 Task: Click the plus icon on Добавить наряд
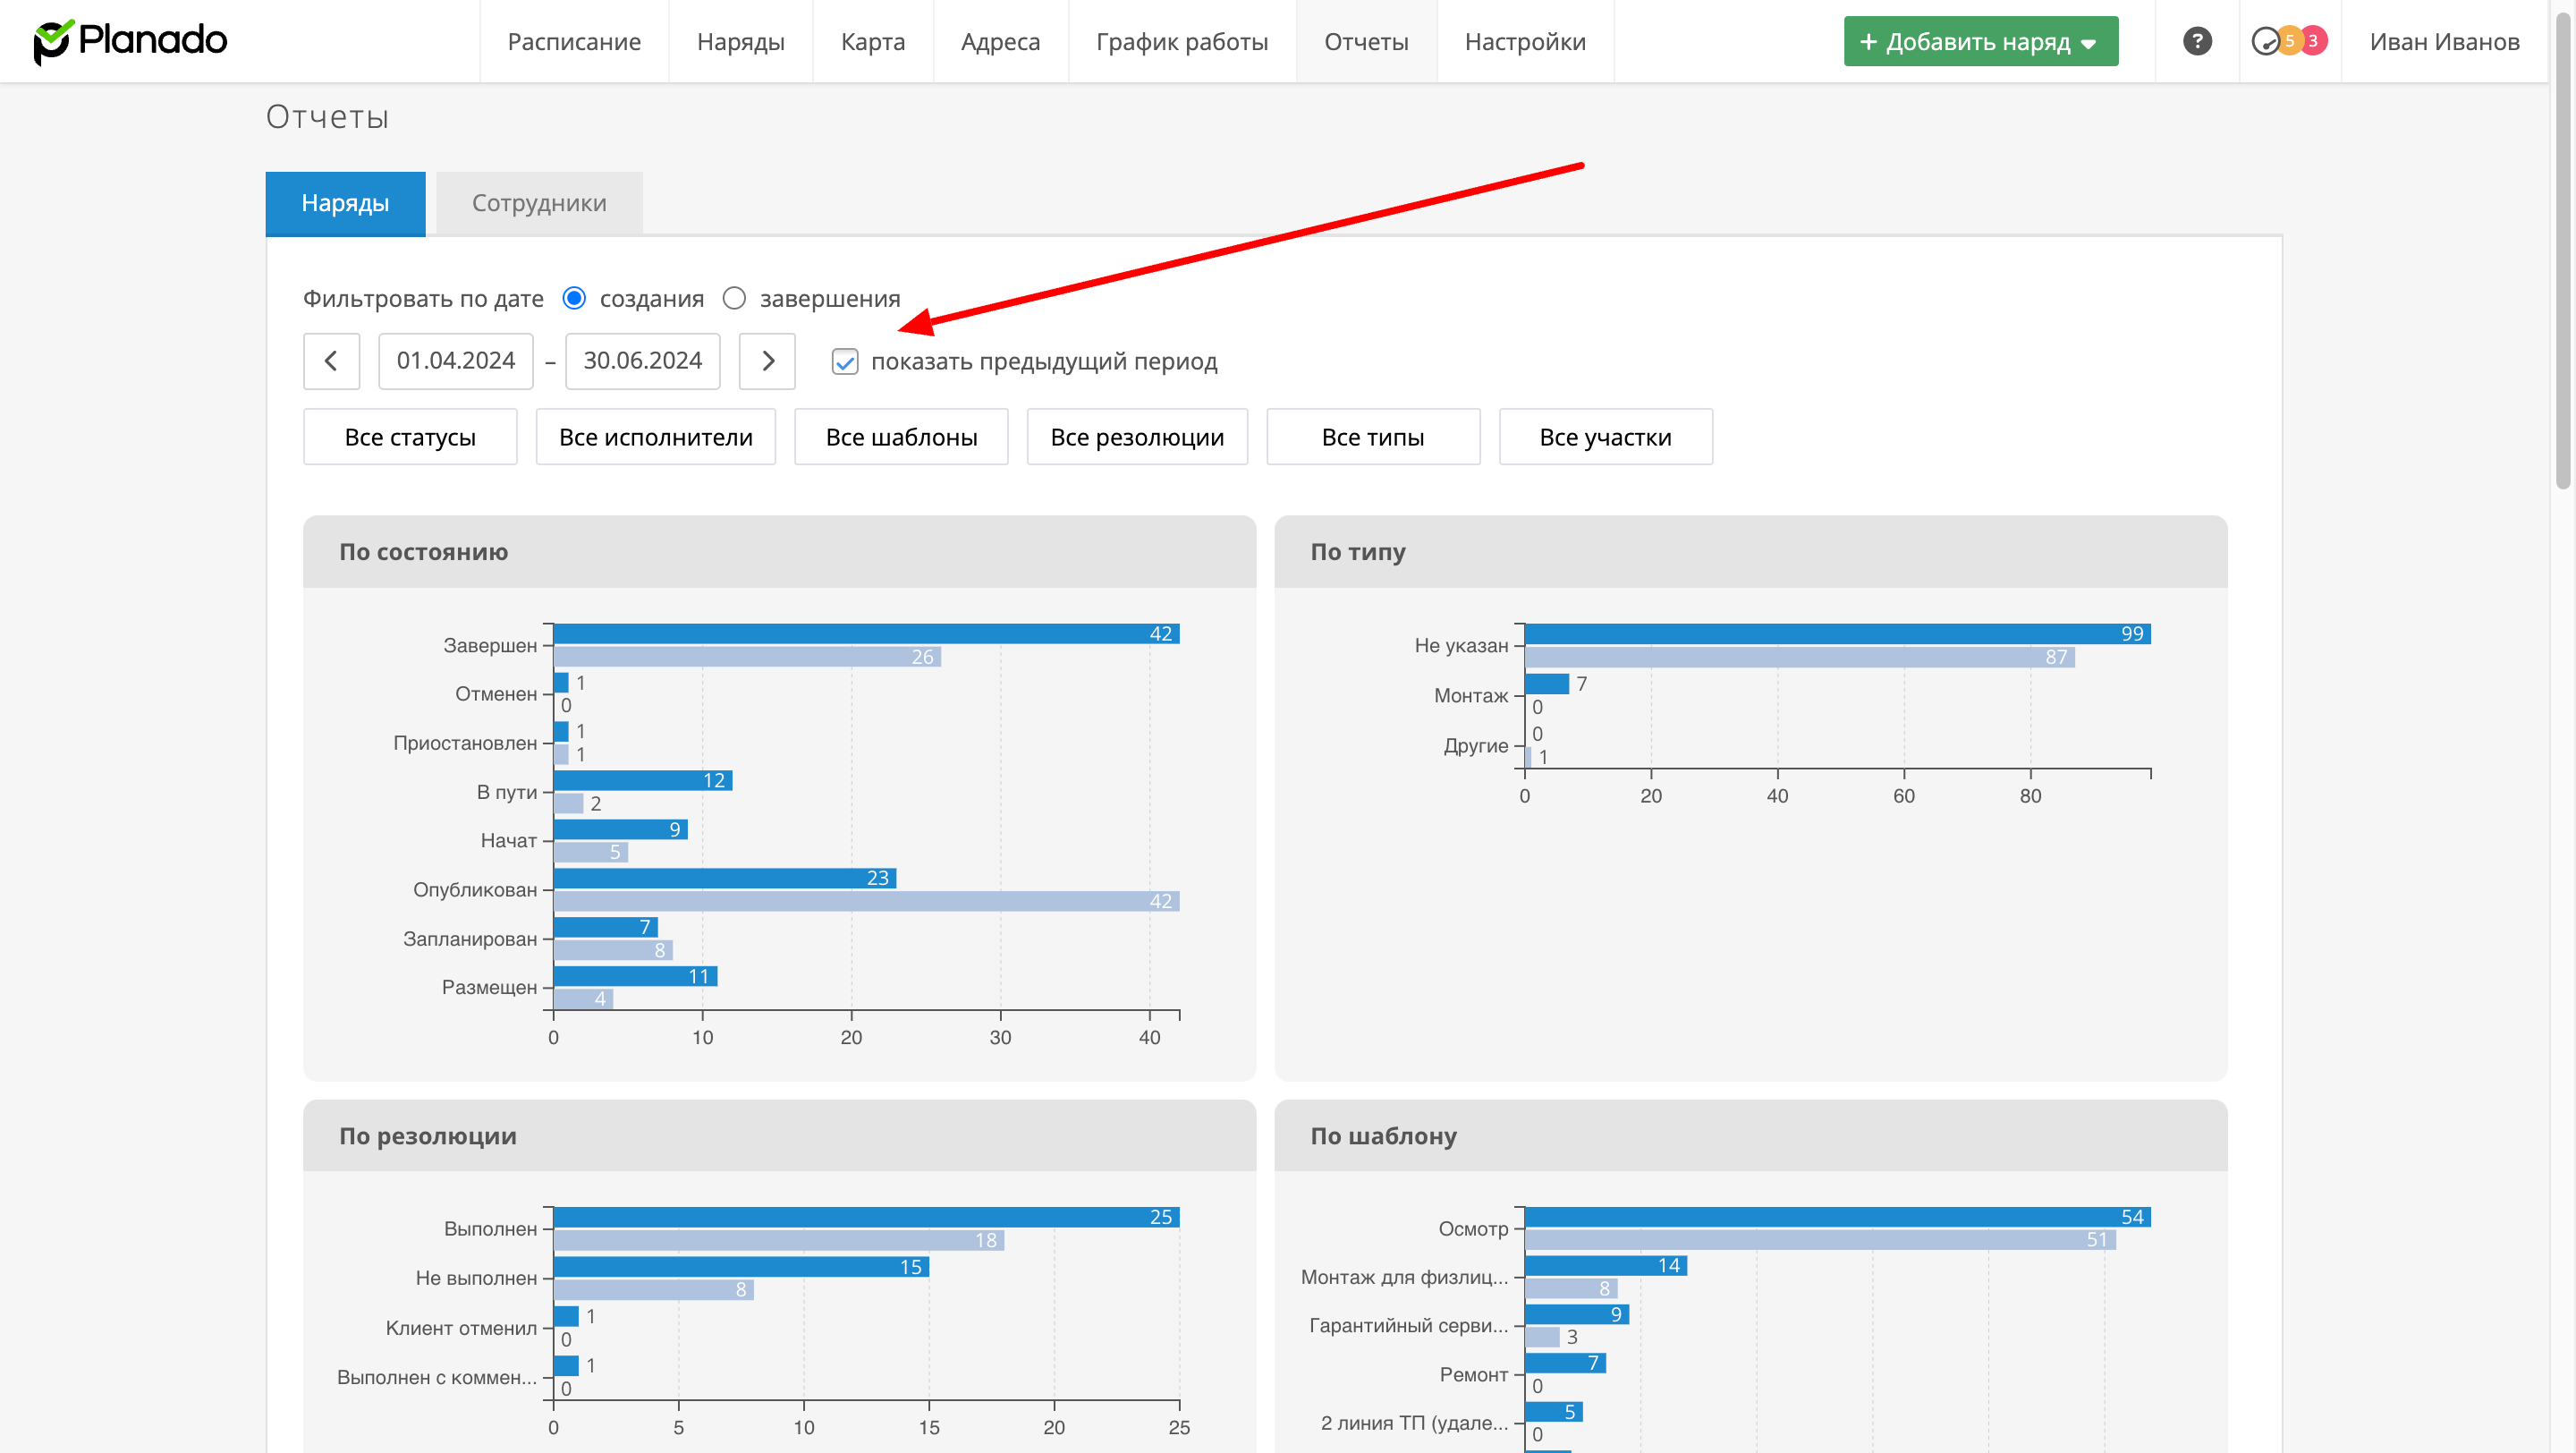point(1868,41)
